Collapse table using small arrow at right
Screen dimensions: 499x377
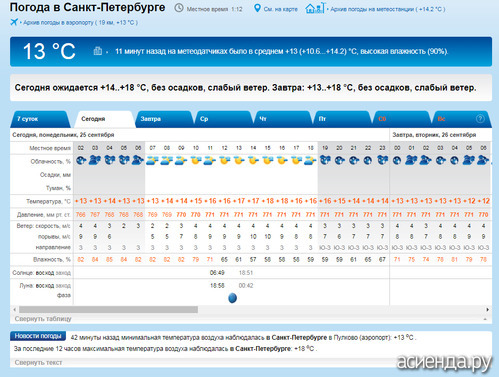(x=485, y=319)
